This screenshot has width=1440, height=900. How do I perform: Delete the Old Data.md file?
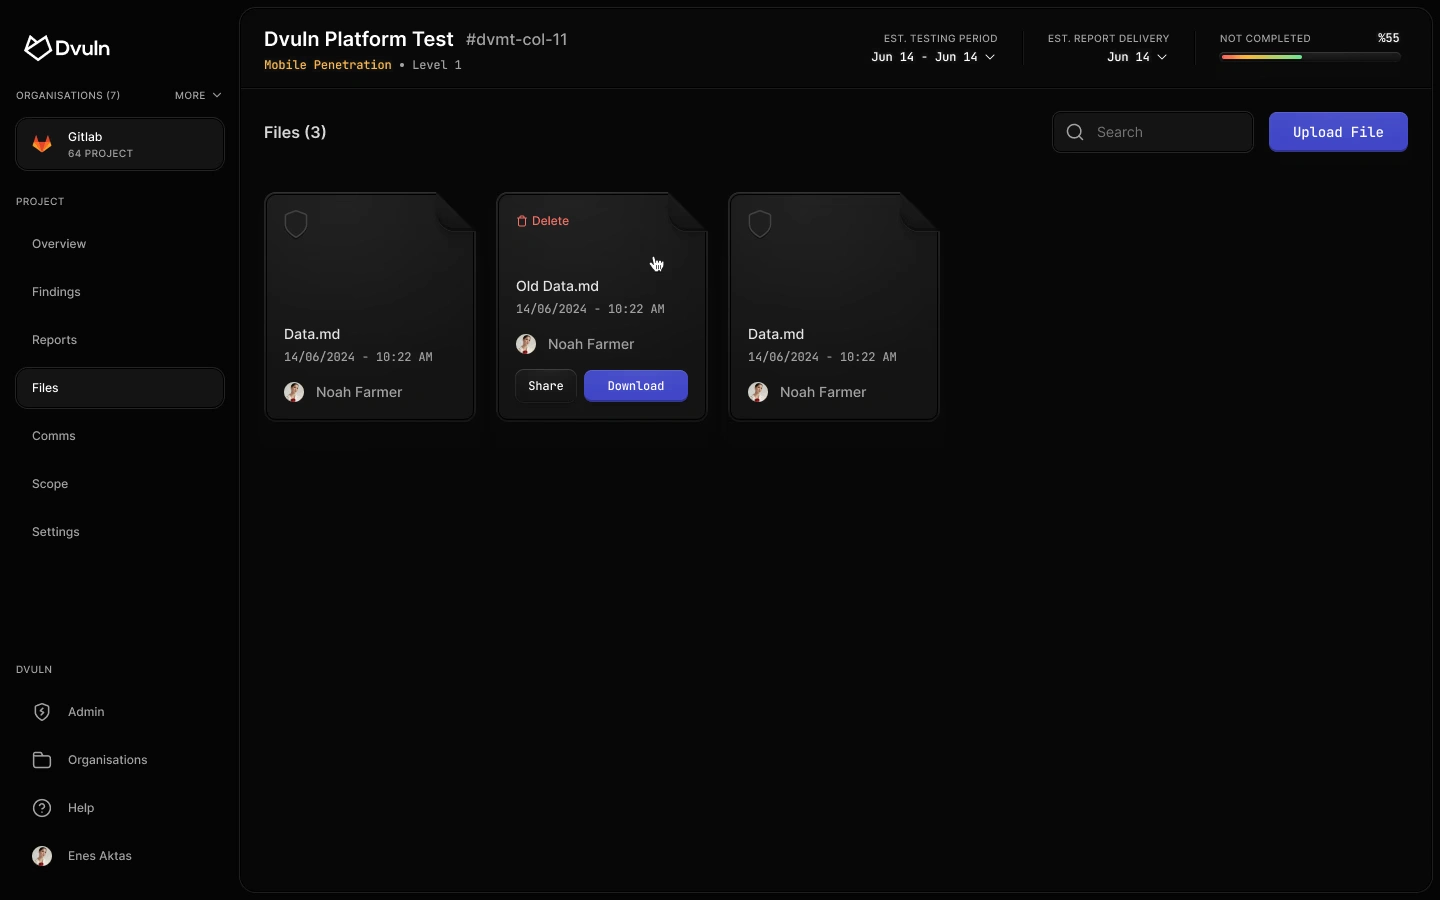click(543, 221)
